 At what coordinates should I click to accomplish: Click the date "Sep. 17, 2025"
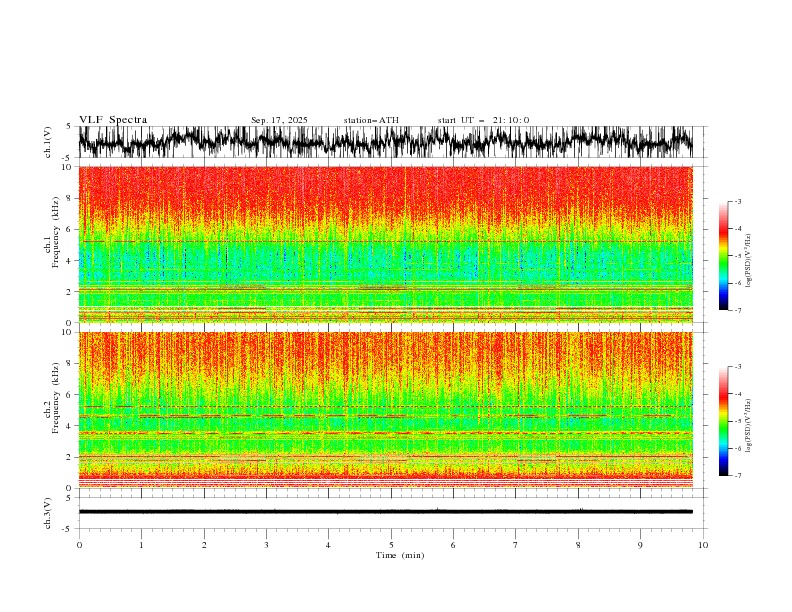(x=279, y=120)
